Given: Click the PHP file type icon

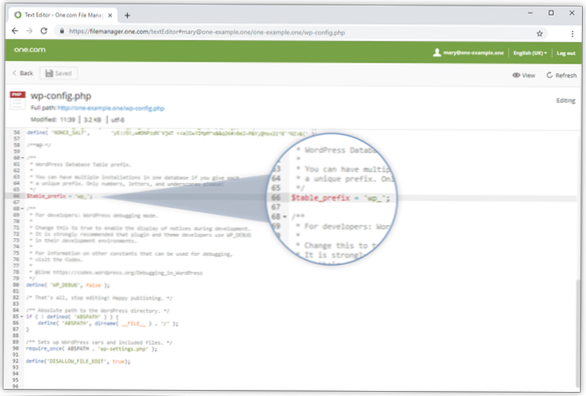Looking at the screenshot, I should coord(17,100).
